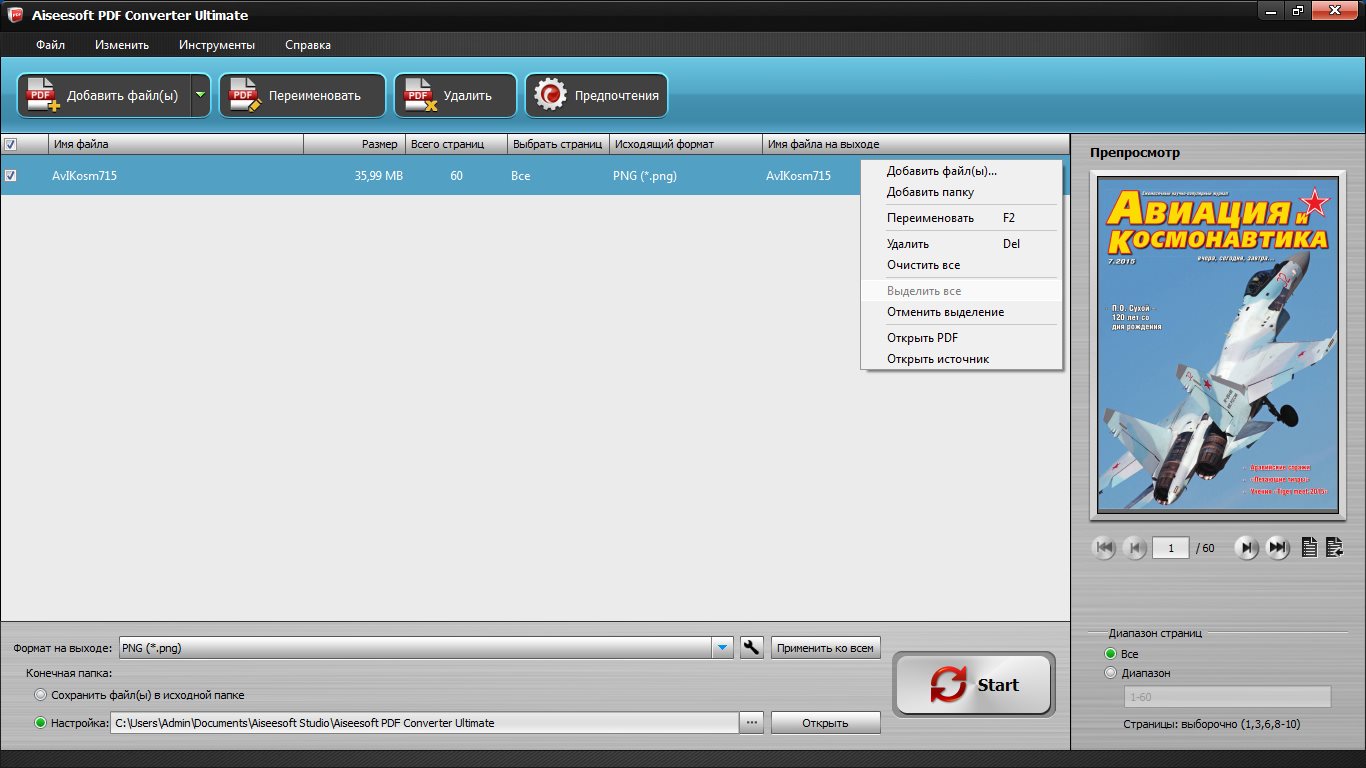Open the Инструменты menu

[217, 45]
